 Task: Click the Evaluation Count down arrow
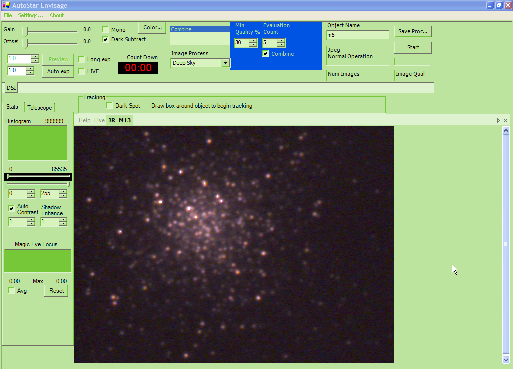[282, 45]
